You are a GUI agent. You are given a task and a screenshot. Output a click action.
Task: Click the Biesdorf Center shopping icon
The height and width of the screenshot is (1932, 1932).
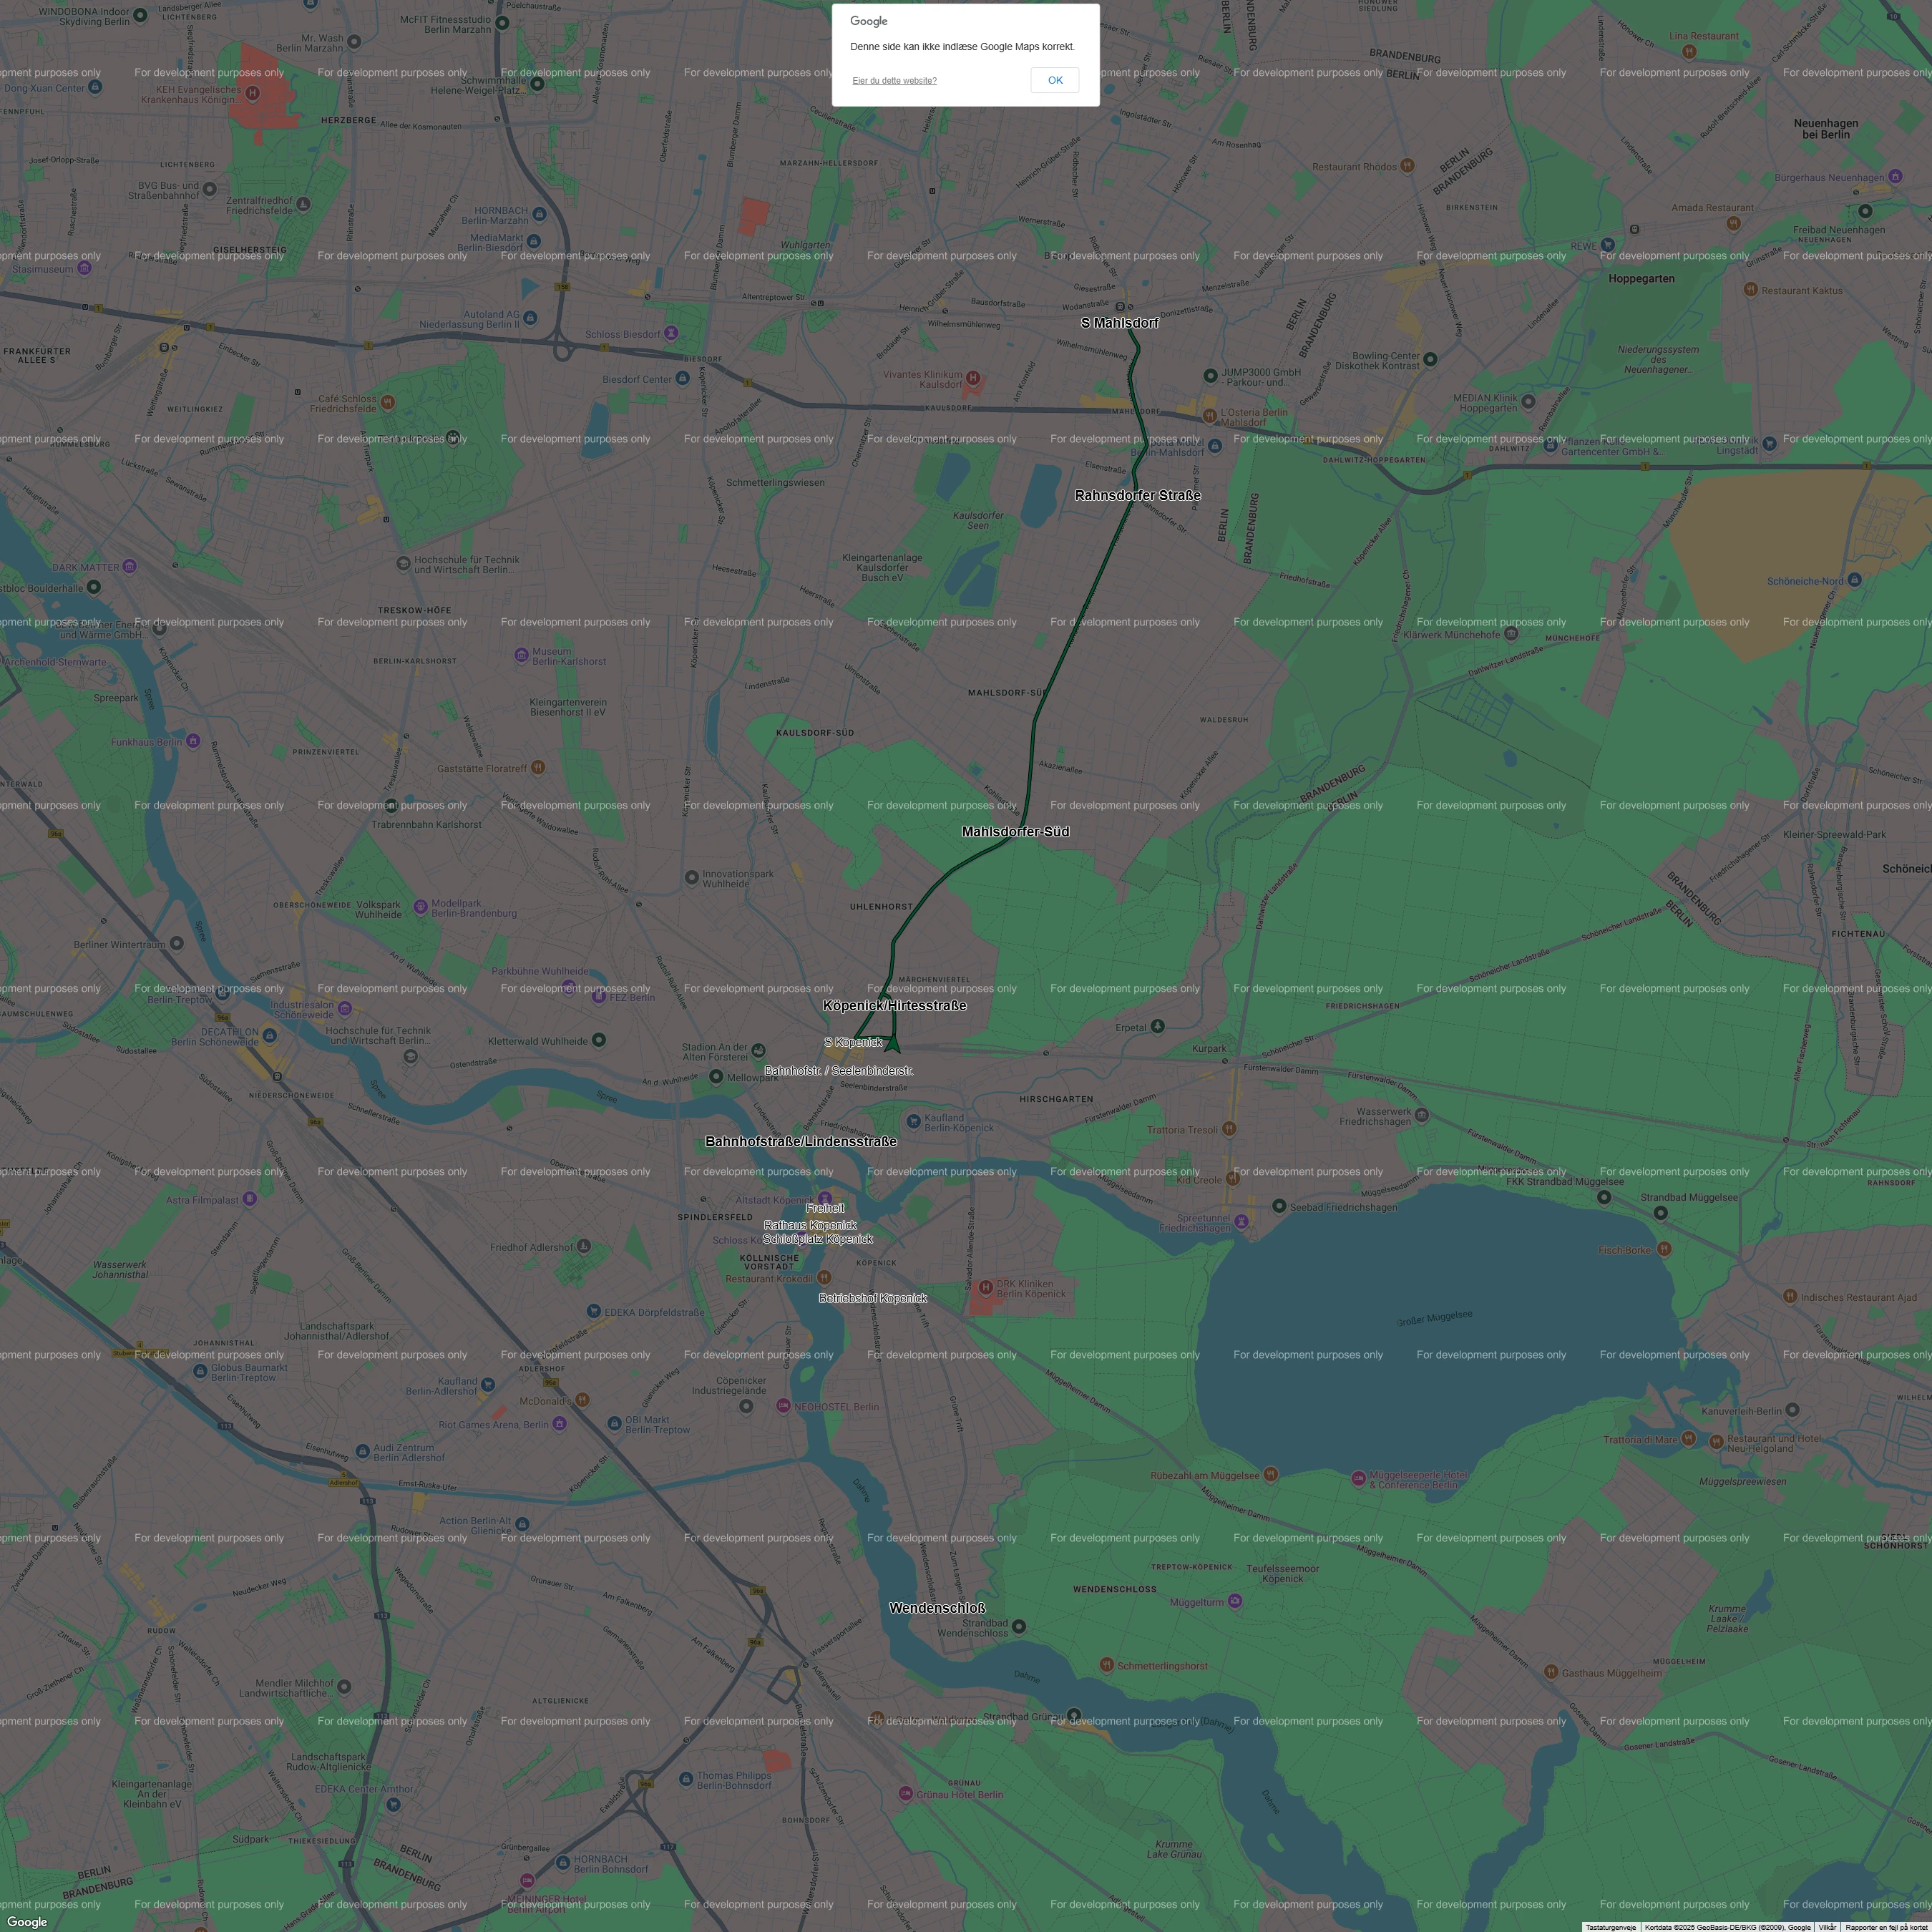point(682,378)
